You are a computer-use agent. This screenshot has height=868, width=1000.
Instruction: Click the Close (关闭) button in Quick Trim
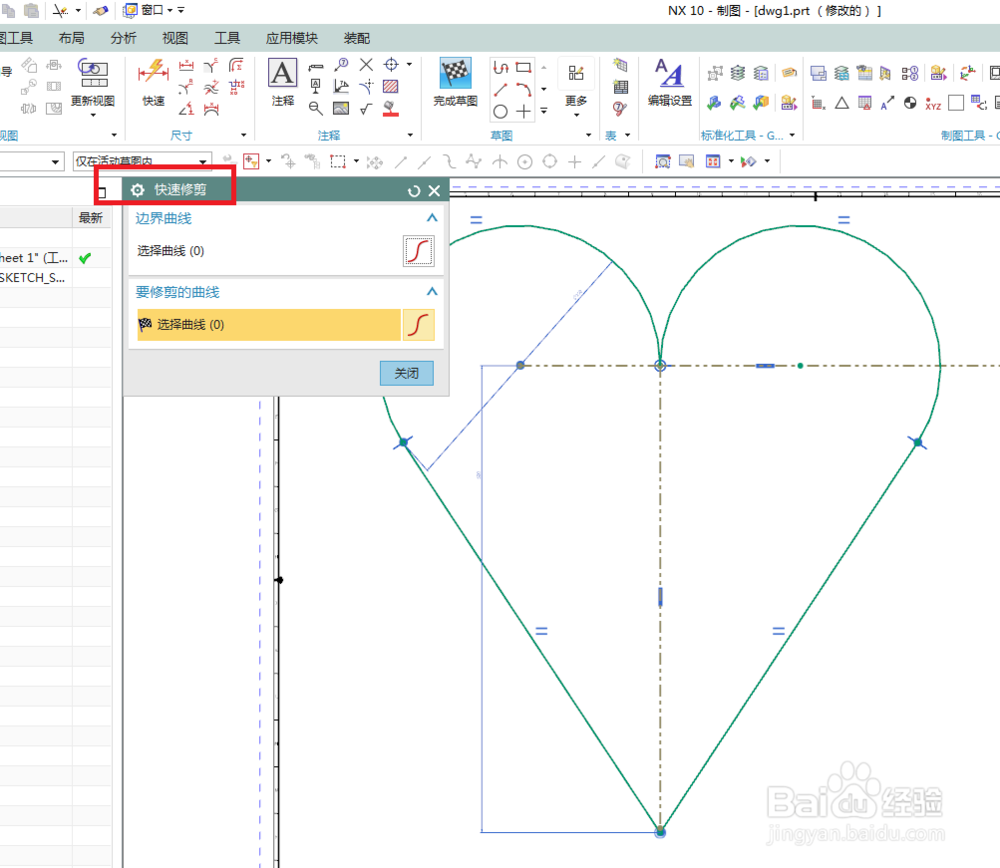[407, 373]
